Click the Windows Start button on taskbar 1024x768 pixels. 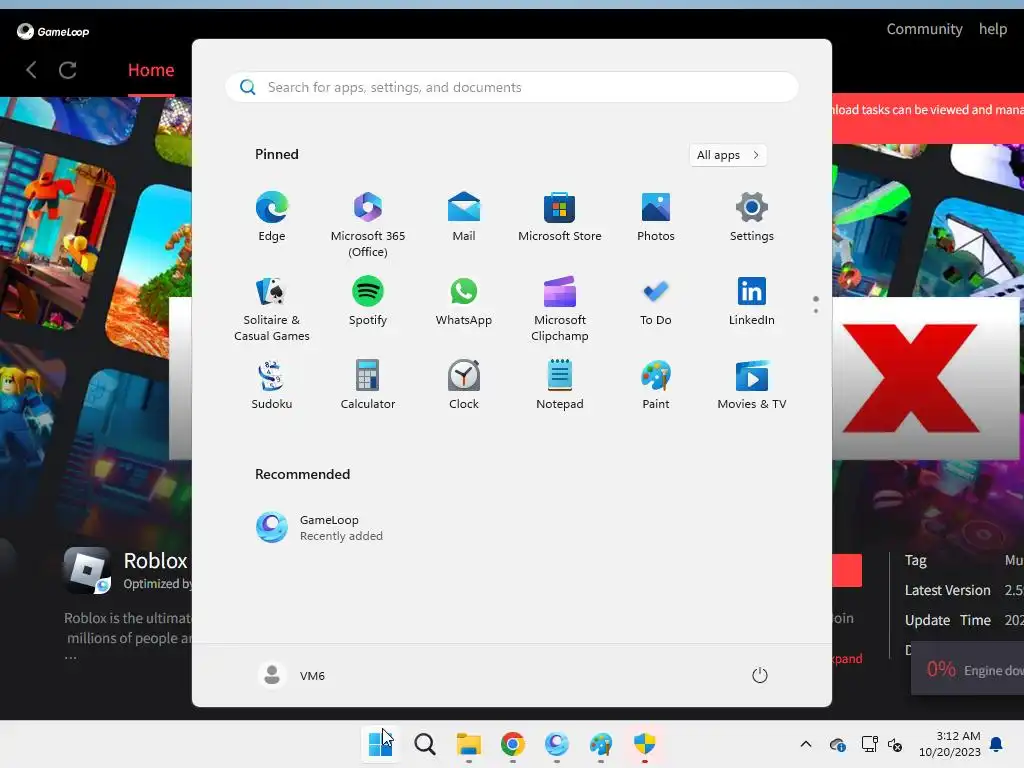(x=380, y=744)
